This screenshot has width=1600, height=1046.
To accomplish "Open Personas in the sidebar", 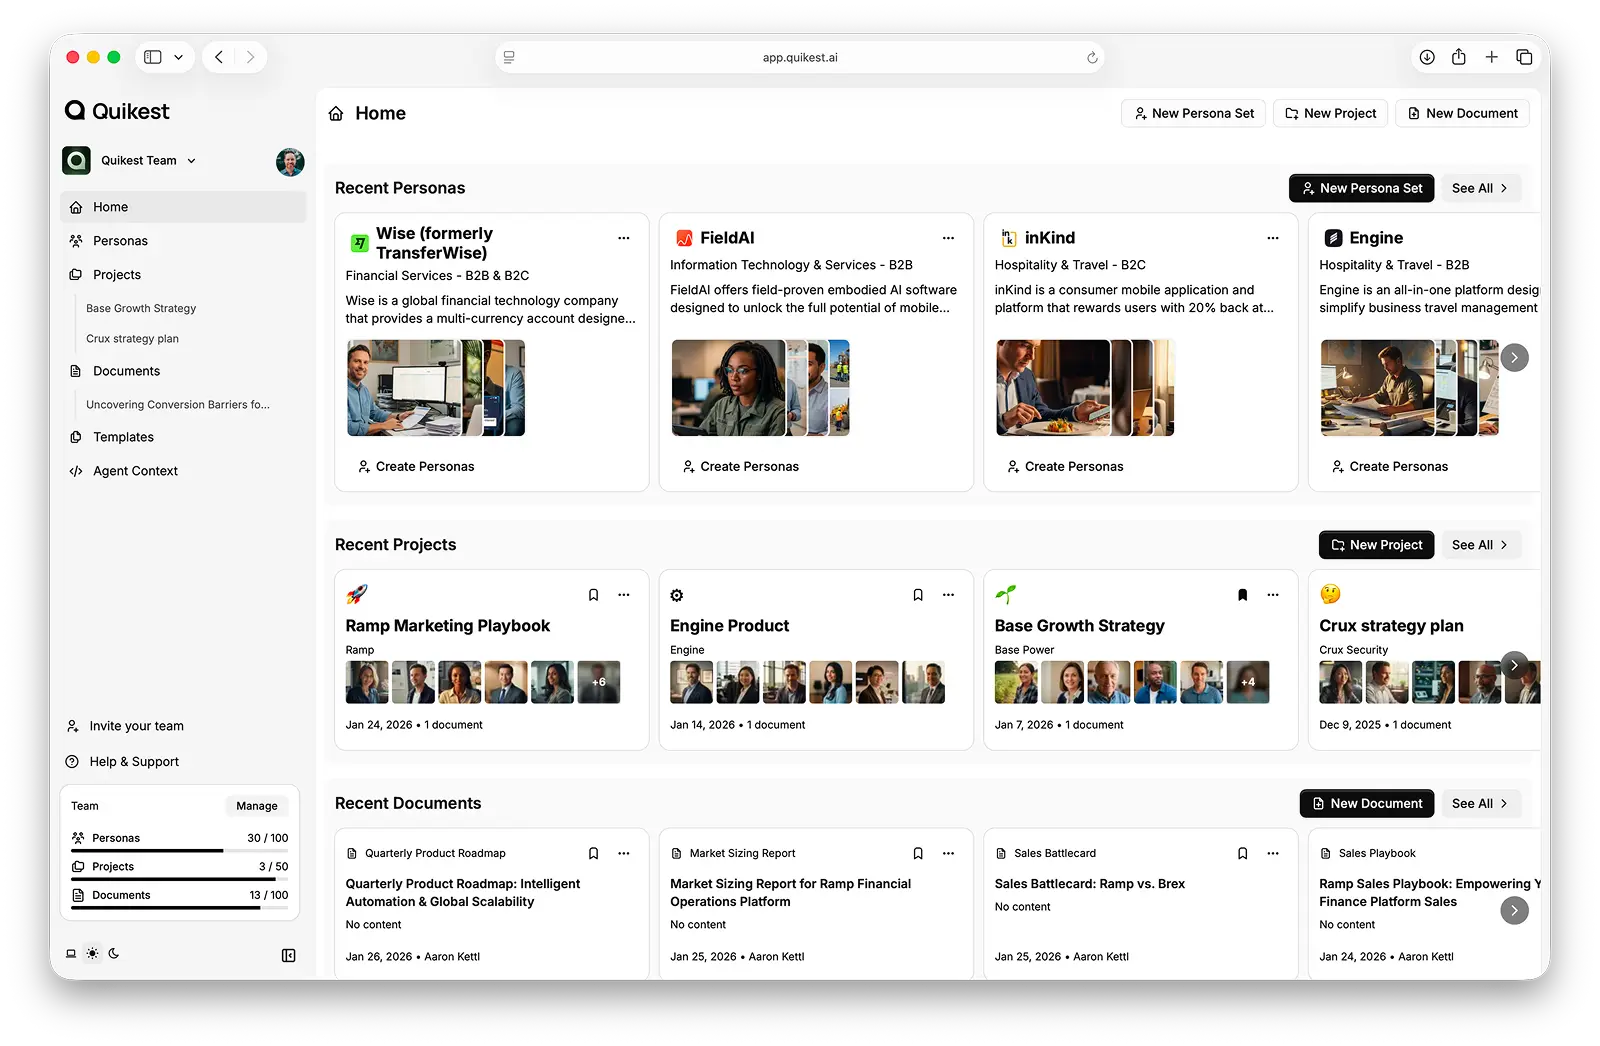I will tap(183, 241).
